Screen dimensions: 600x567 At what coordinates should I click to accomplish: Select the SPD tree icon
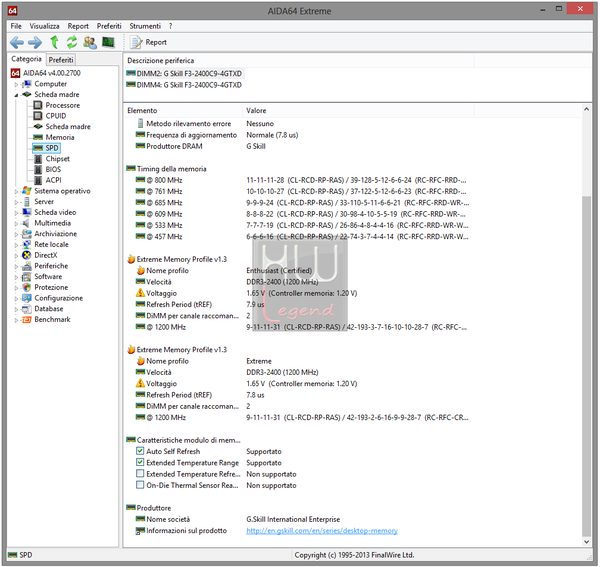tap(38, 148)
